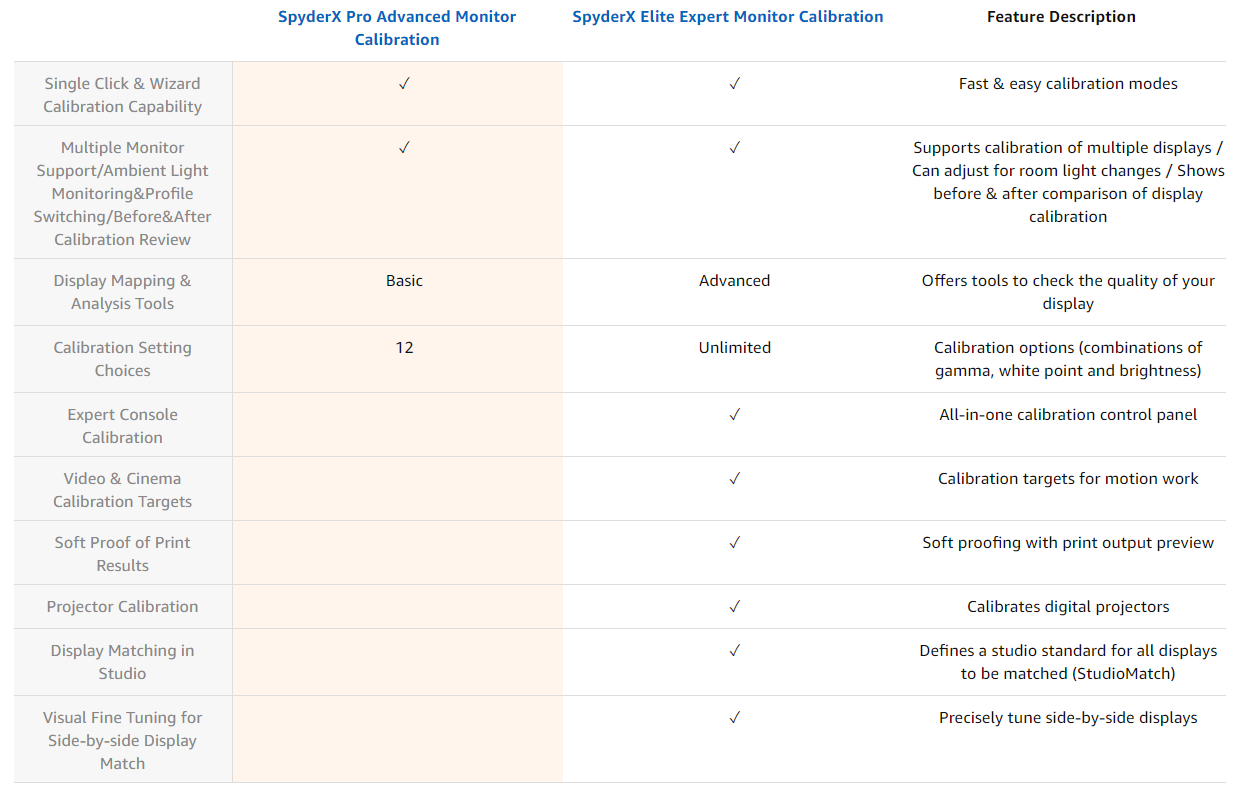Viewport: 1233px width, 793px height.
Task: Select the 'Basic' value under SpyderX Pro
Action: 404,281
